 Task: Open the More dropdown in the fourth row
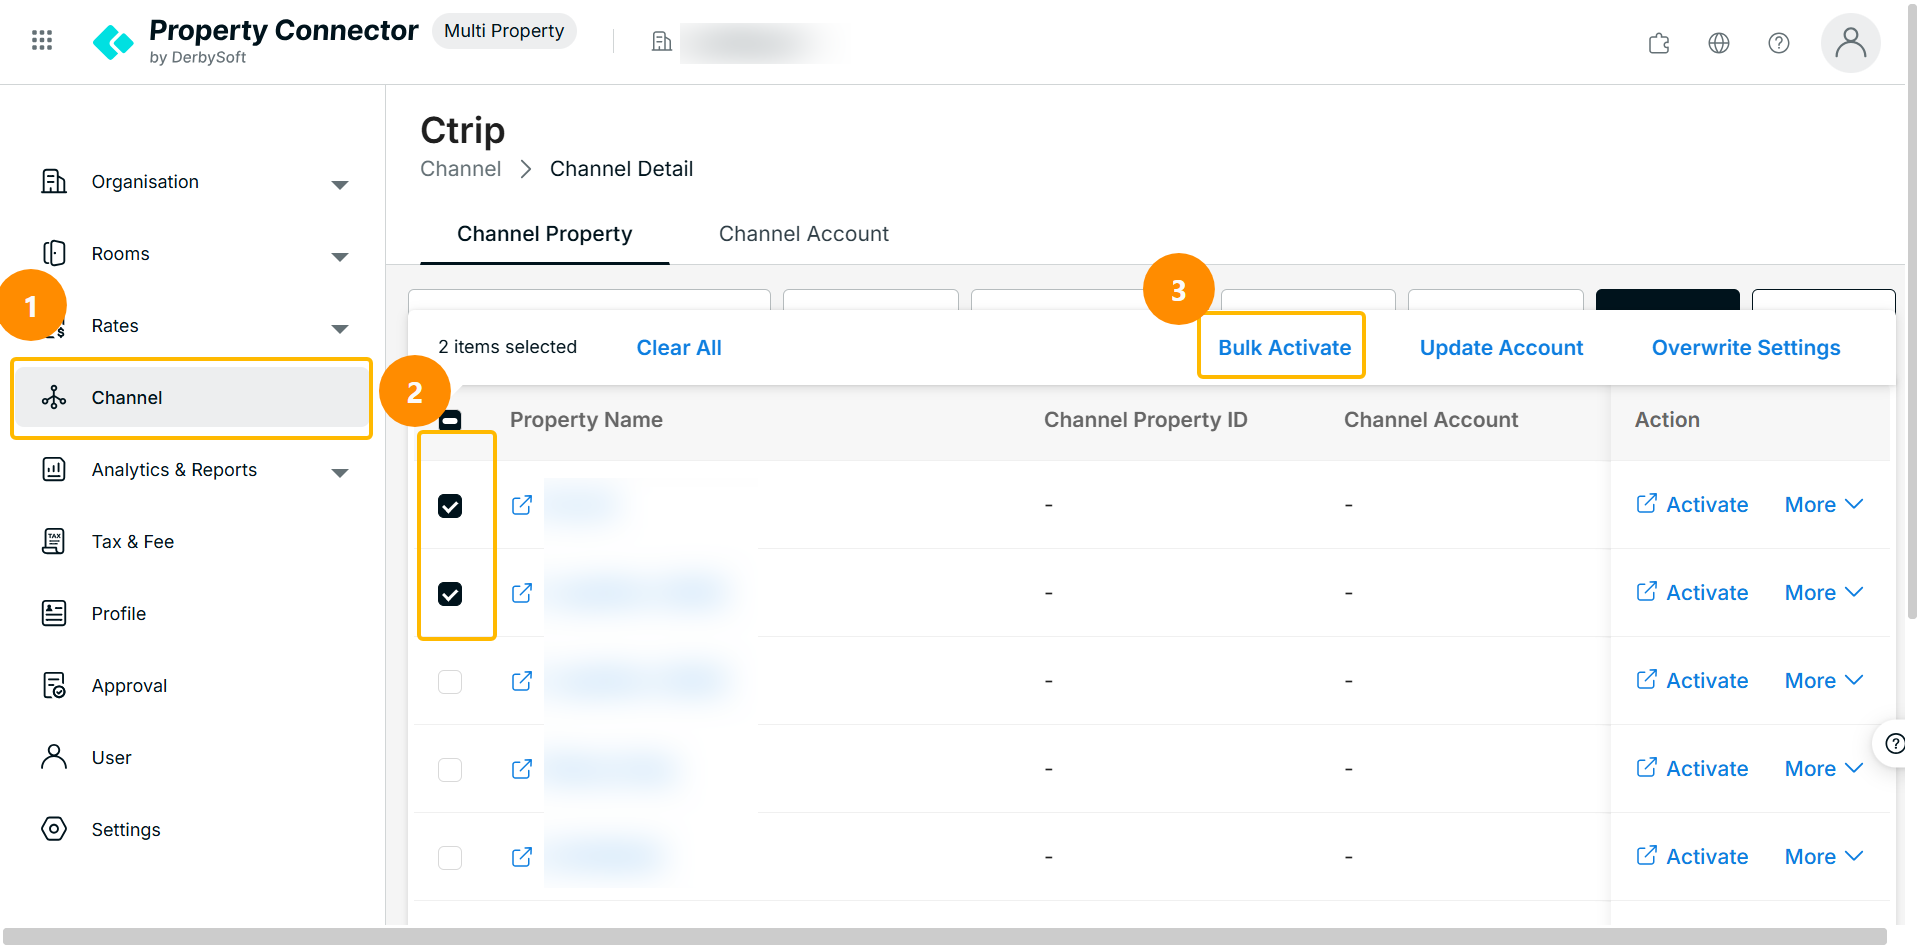pyautogui.click(x=1824, y=769)
